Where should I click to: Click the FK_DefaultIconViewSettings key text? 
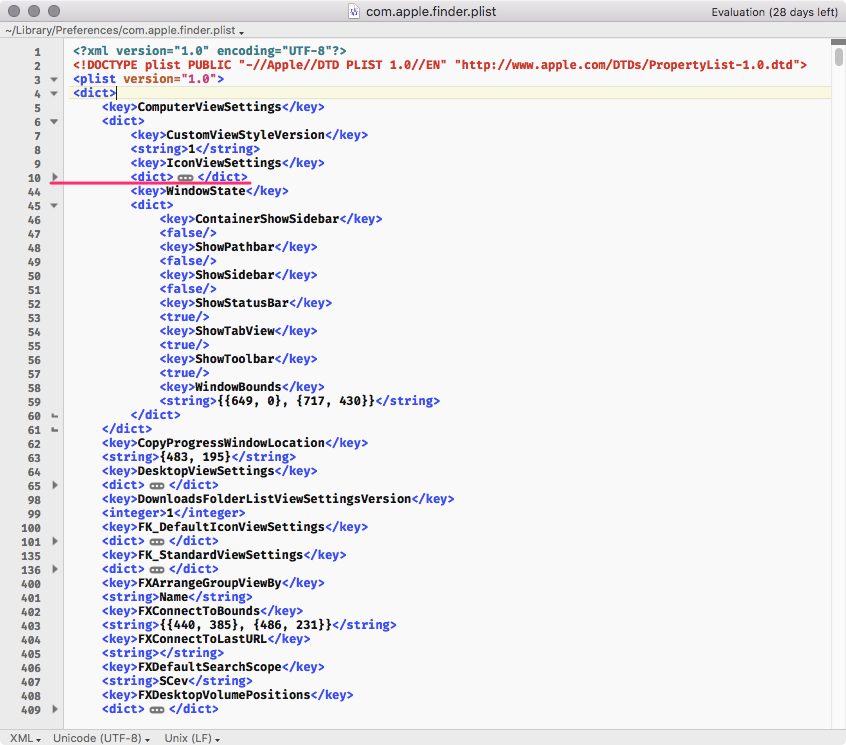(231, 528)
